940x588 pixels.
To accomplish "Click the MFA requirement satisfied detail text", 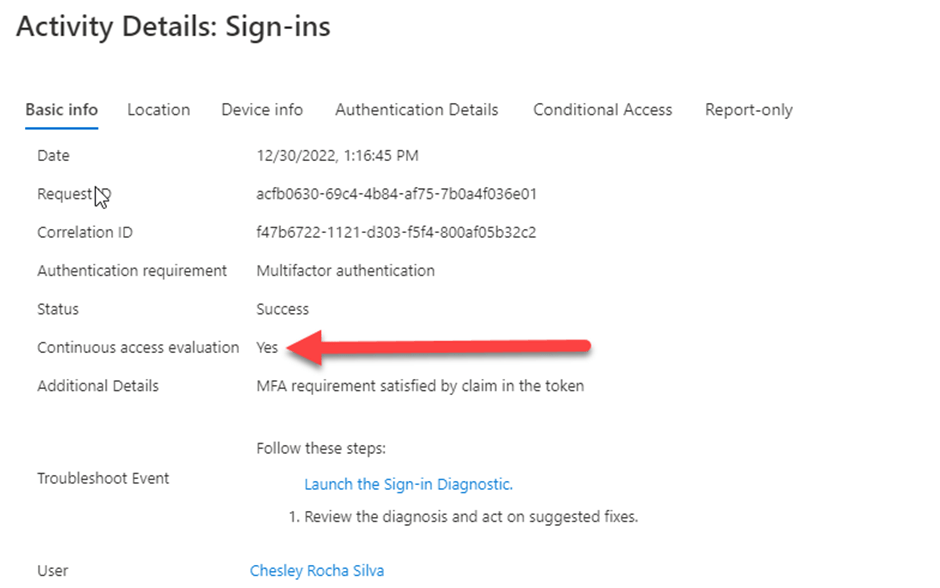I will pyautogui.click(x=420, y=386).
